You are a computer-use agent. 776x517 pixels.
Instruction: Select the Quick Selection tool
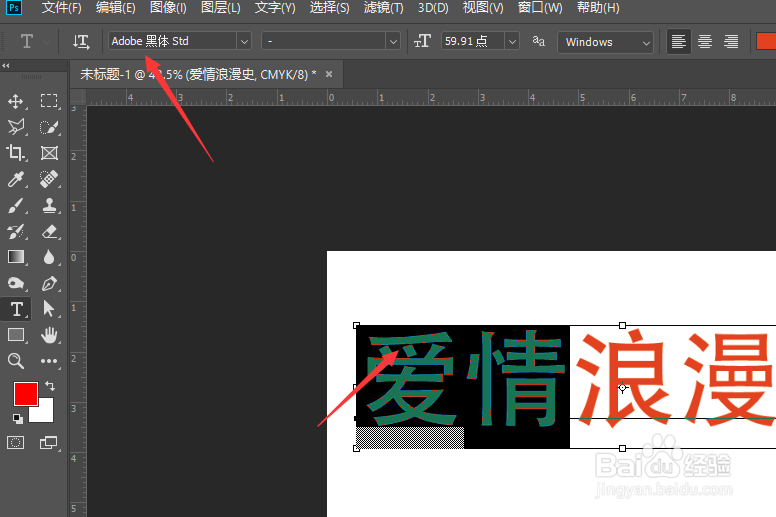pos(49,127)
